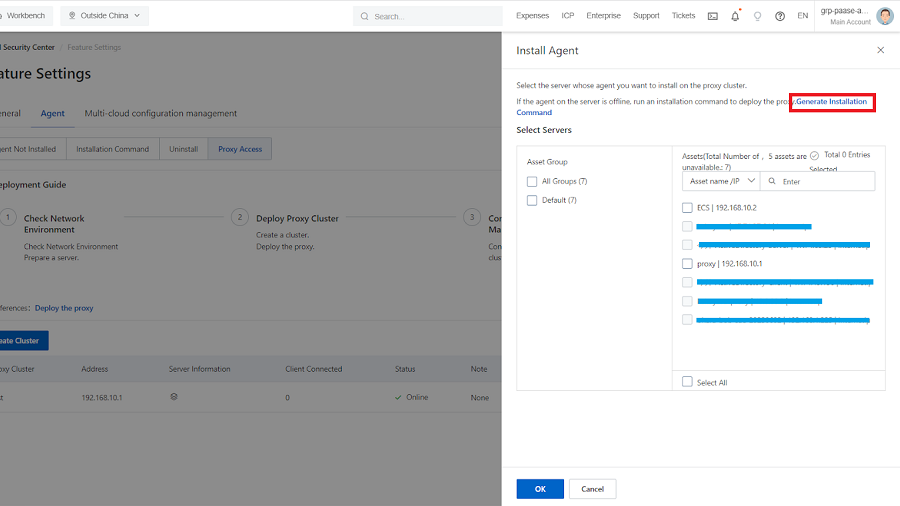Select the proxy 192.168.10.1 checkbox
The width and height of the screenshot is (900, 506).
tap(687, 264)
